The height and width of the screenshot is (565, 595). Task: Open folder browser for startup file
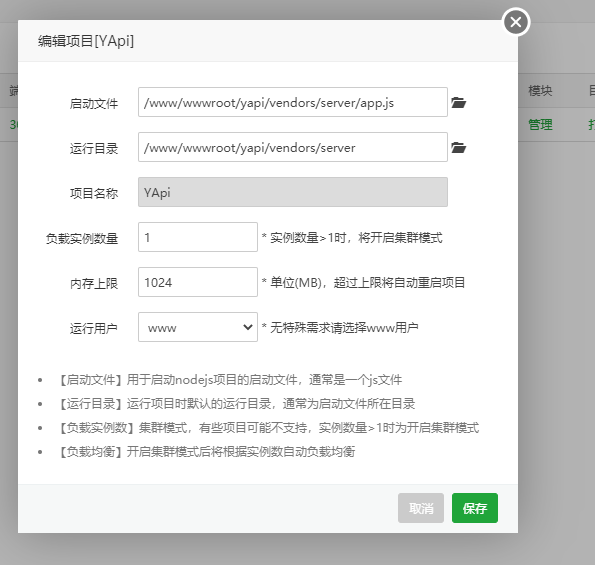click(458, 102)
